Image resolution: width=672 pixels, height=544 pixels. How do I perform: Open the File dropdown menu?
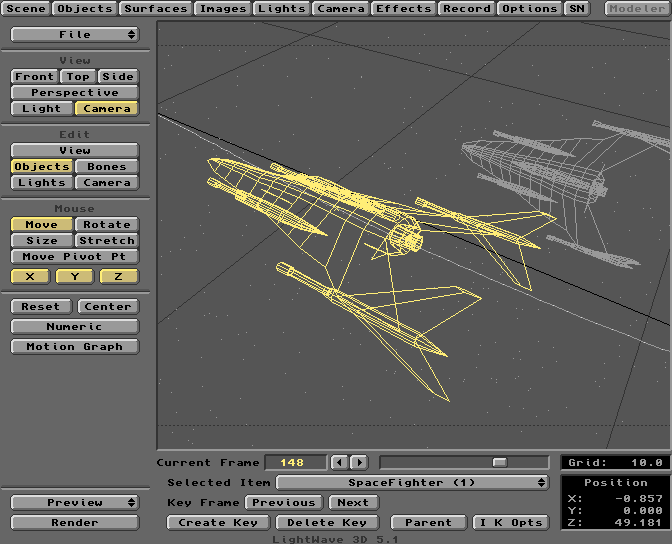coord(75,35)
